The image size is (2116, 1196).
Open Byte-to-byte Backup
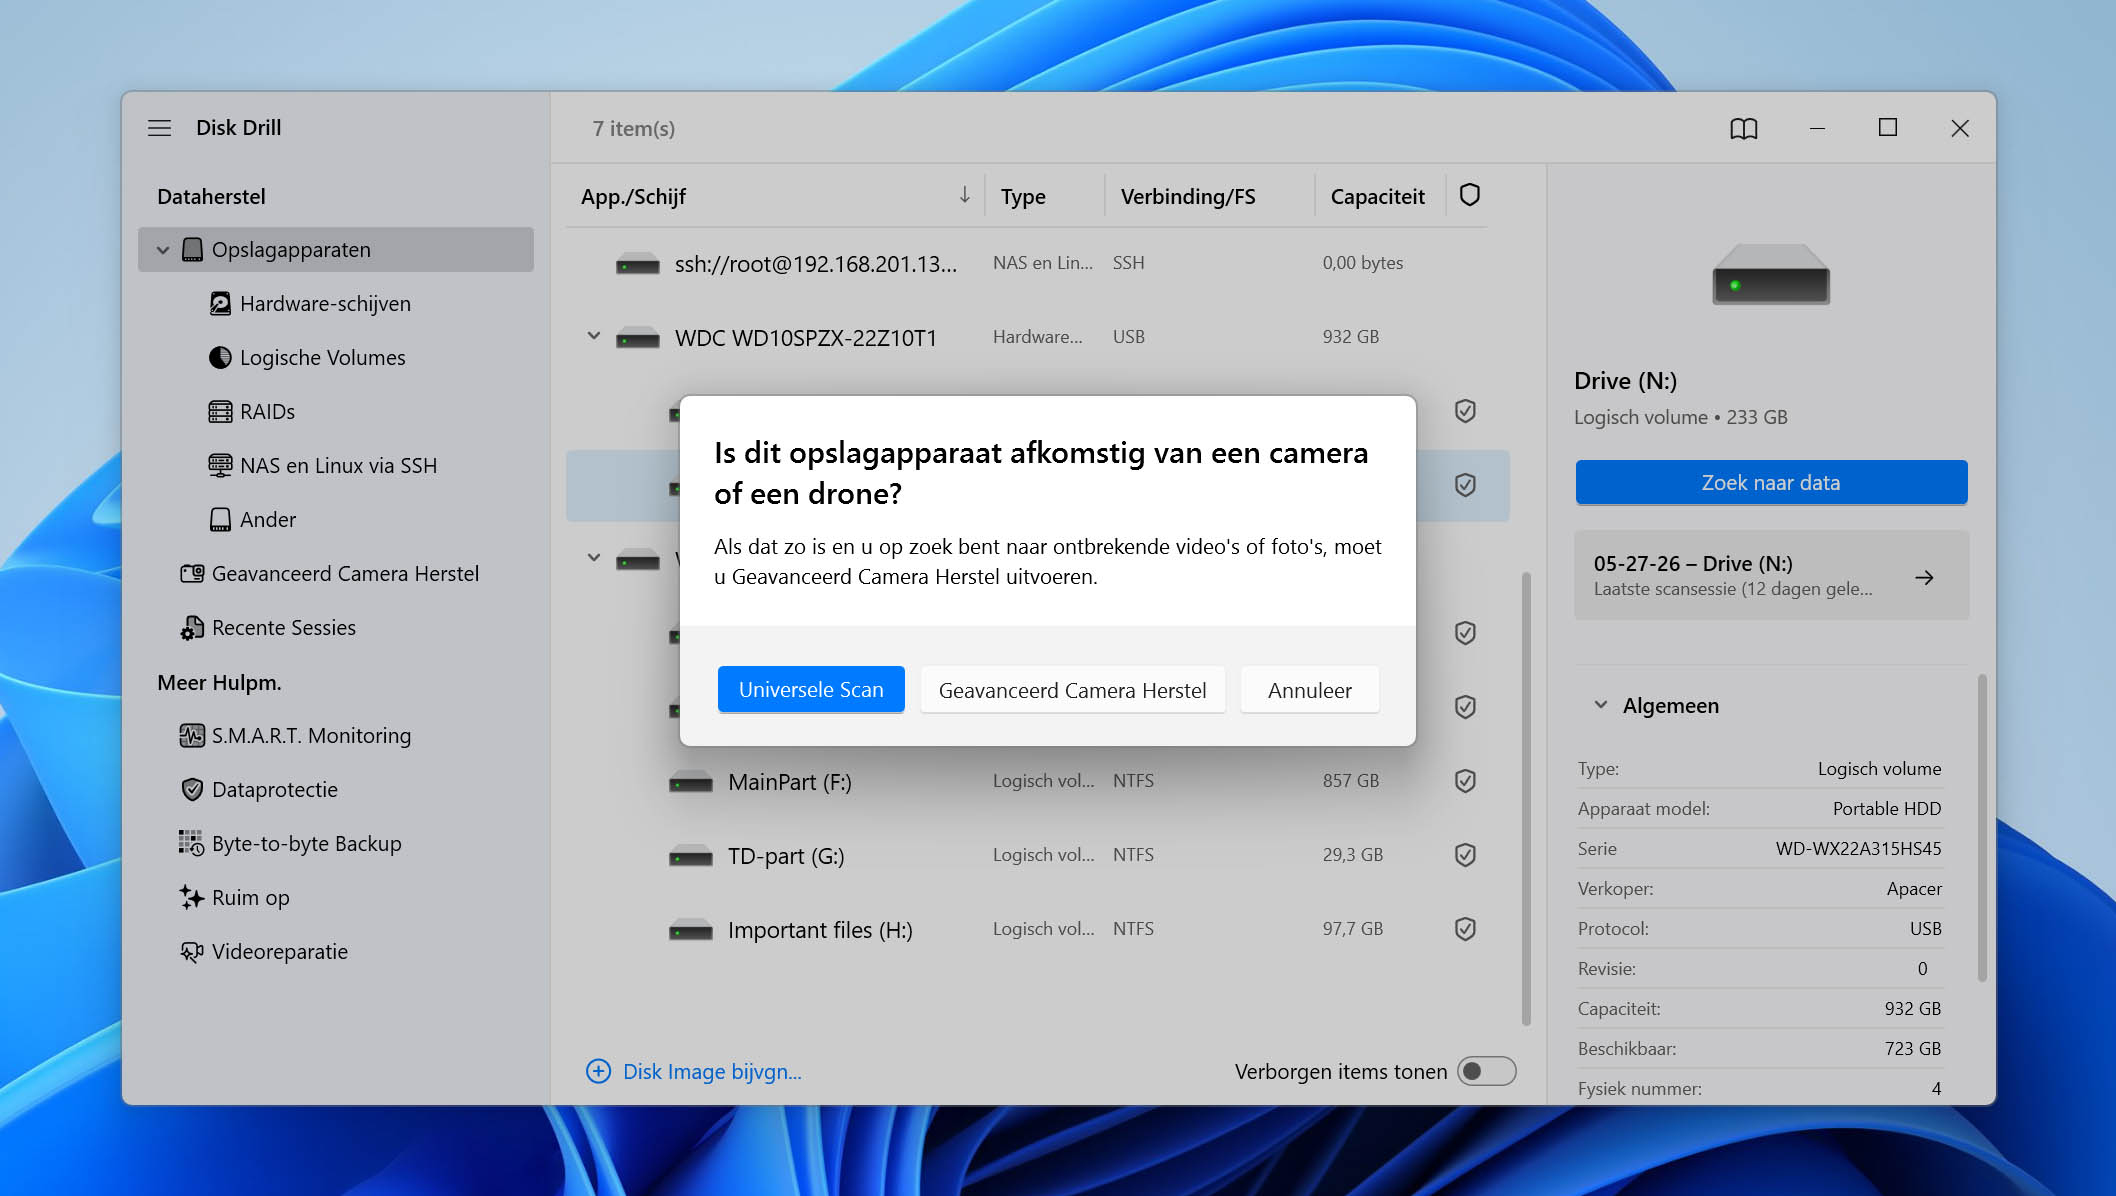point(306,844)
